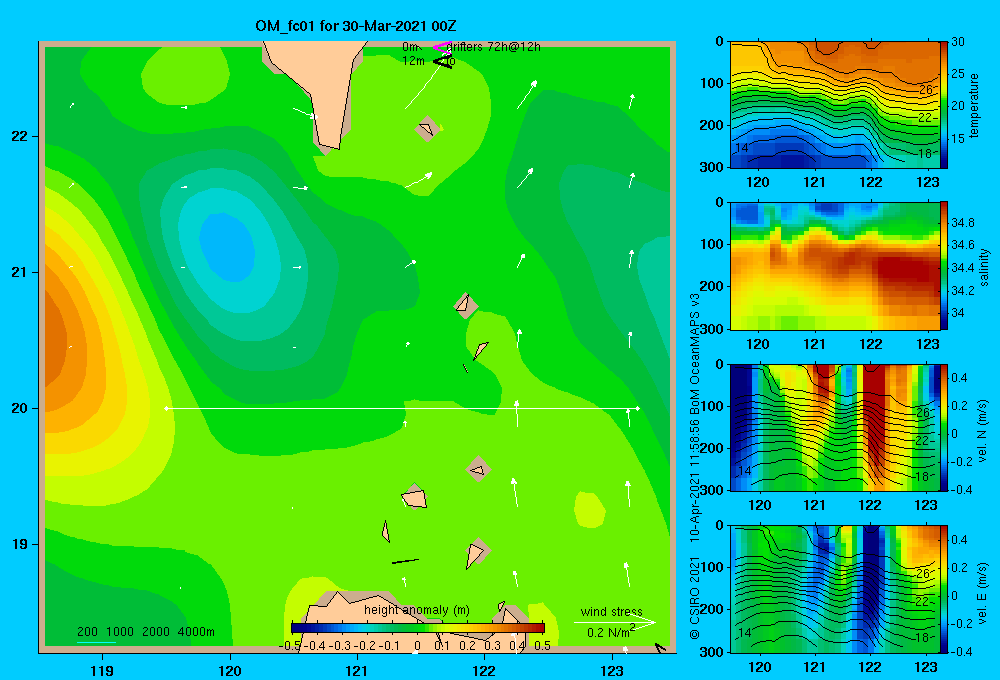1000x680 pixels.
Task: Click the "temperature" axis label
Action: (x=974, y=105)
